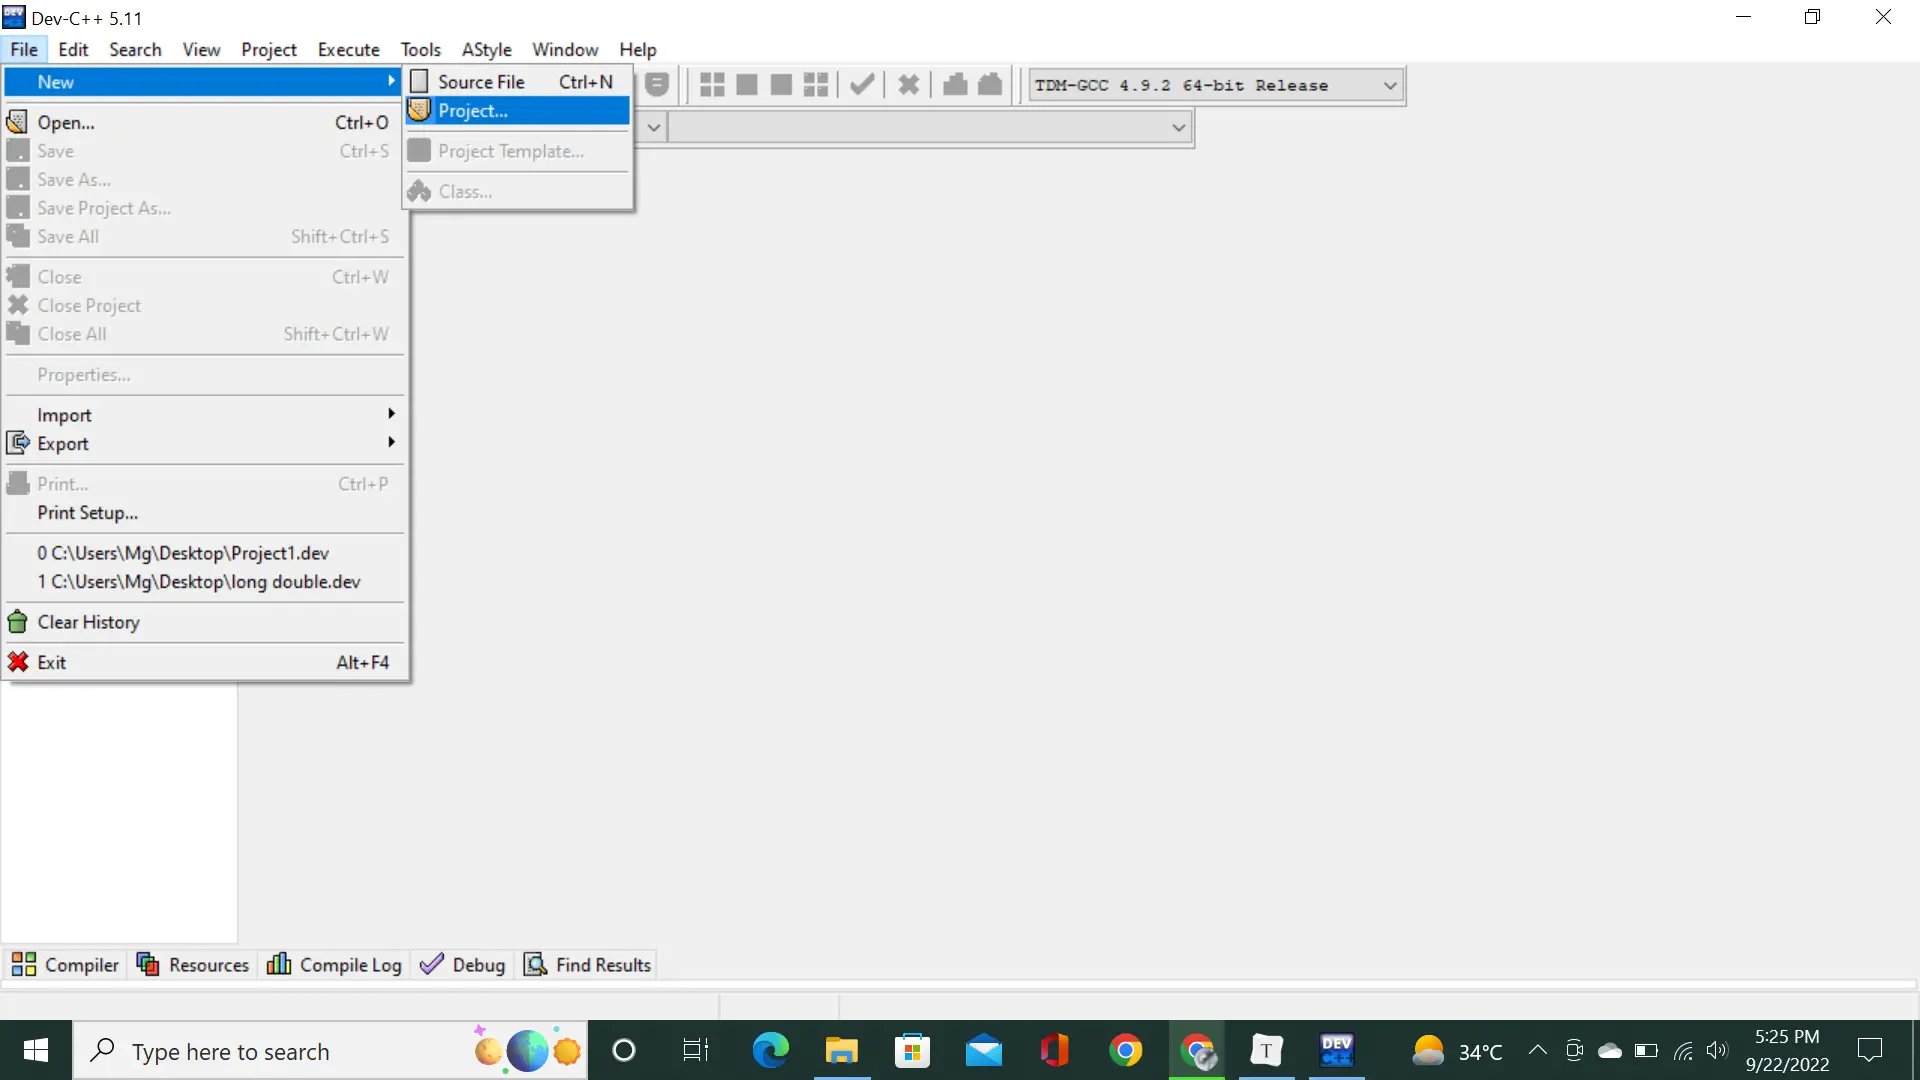The width and height of the screenshot is (1920, 1080).
Task: Click Clear History in File menu
Action: pos(88,621)
